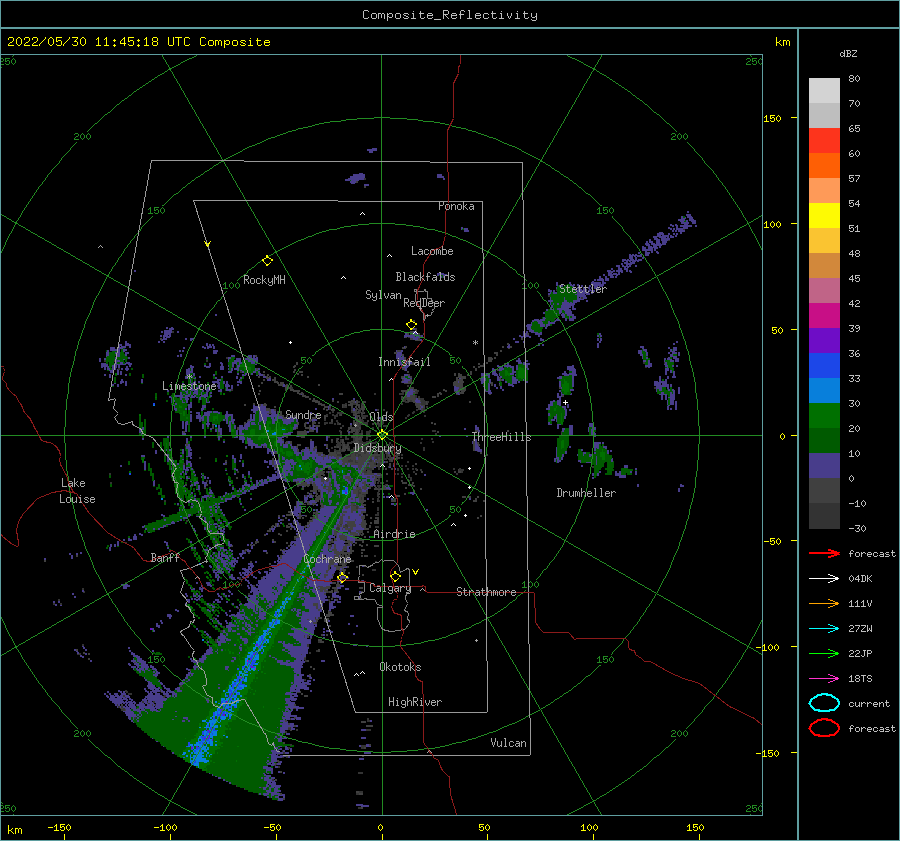Click the RedDeer city label
900x841 pixels.
[424, 303]
